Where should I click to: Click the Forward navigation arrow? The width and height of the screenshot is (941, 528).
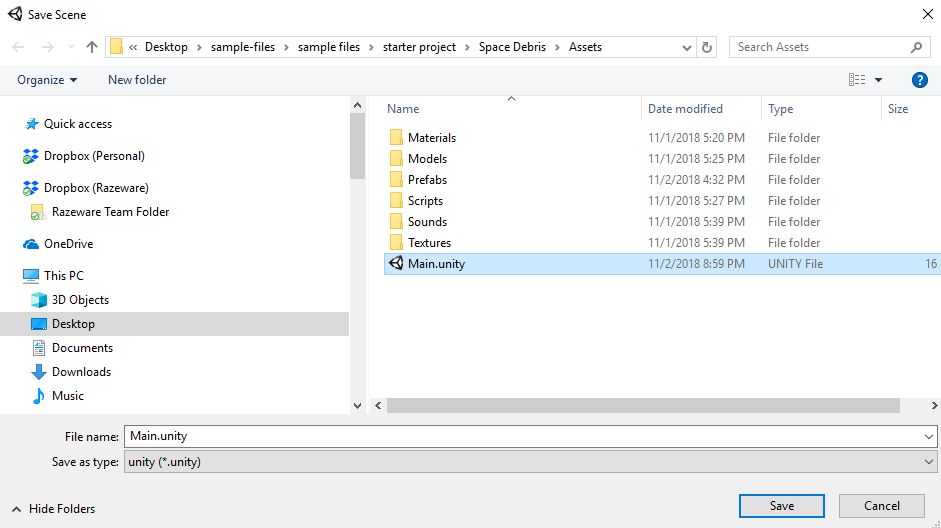47,47
